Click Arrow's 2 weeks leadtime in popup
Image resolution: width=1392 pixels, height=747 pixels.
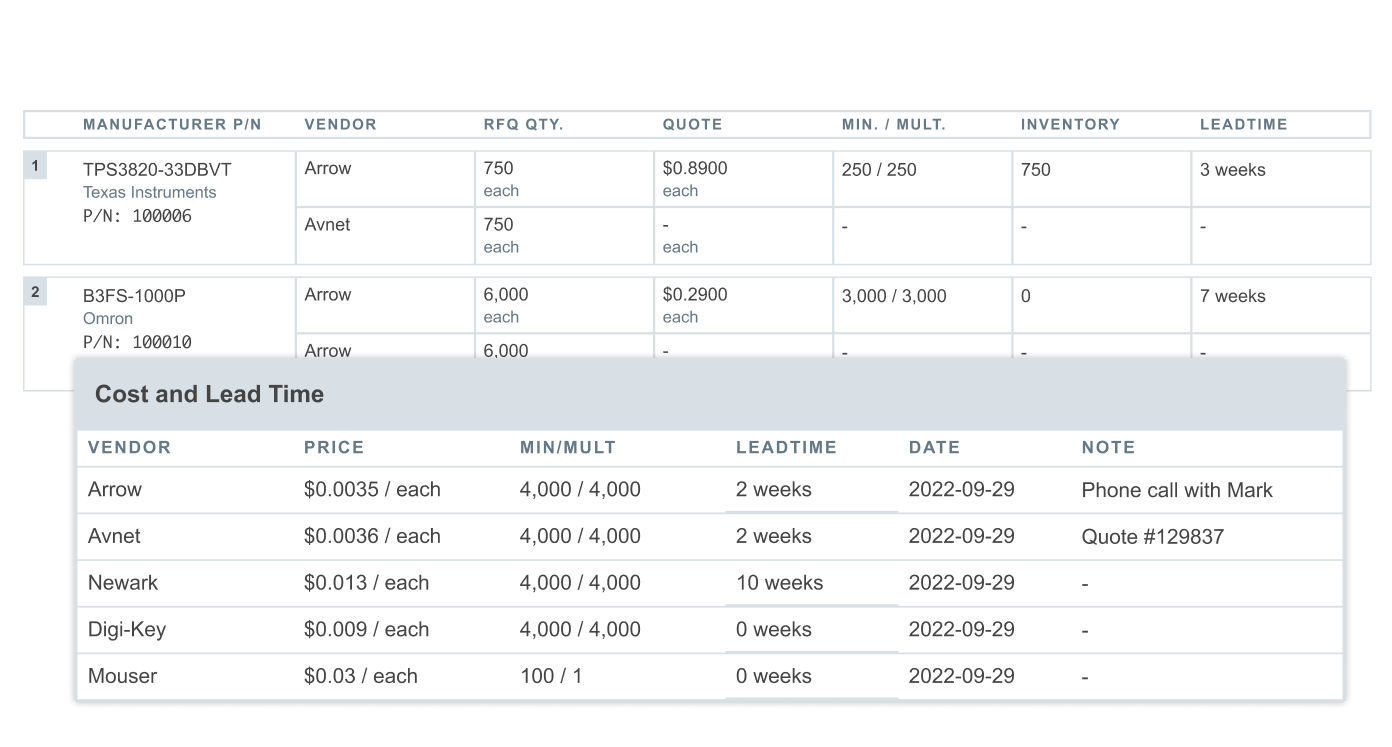774,490
